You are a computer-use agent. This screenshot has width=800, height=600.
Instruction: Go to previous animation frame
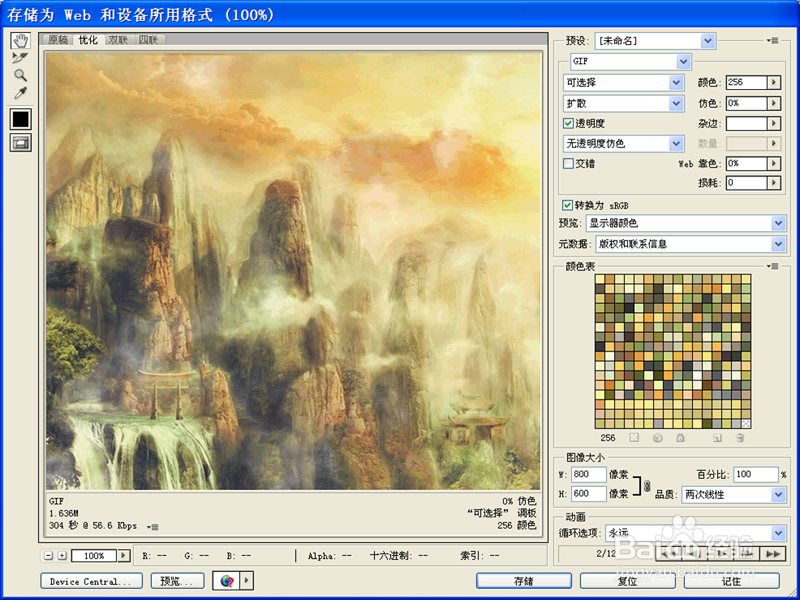[x=695, y=554]
